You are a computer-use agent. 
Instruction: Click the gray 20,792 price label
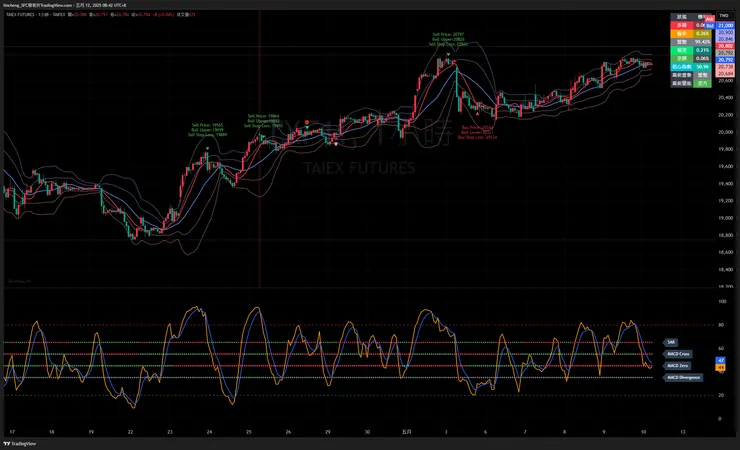click(x=725, y=53)
